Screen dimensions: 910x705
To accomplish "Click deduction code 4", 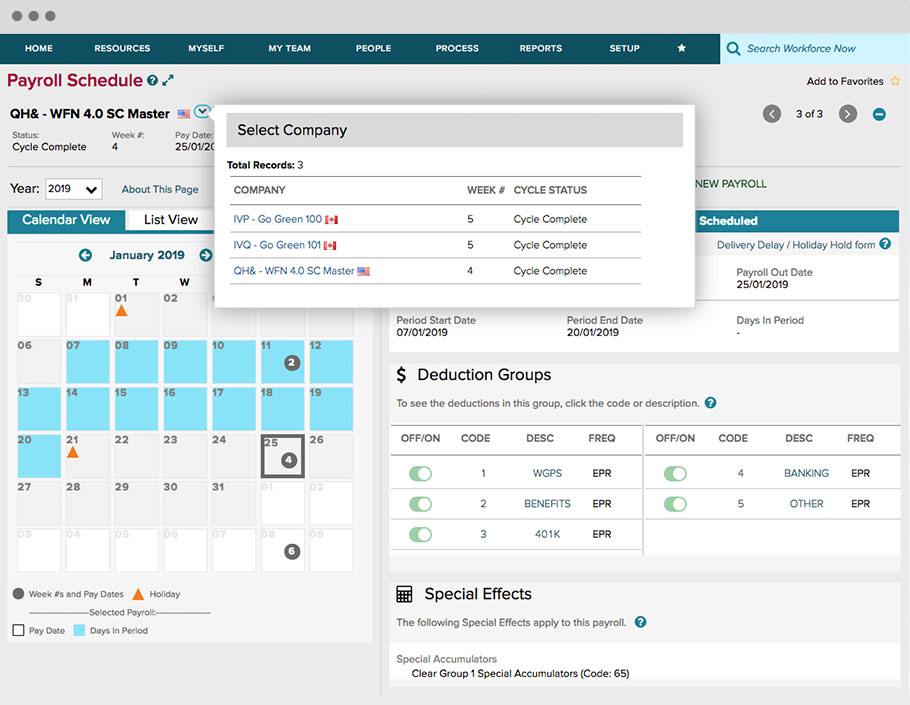I will pyautogui.click(x=741, y=473).
